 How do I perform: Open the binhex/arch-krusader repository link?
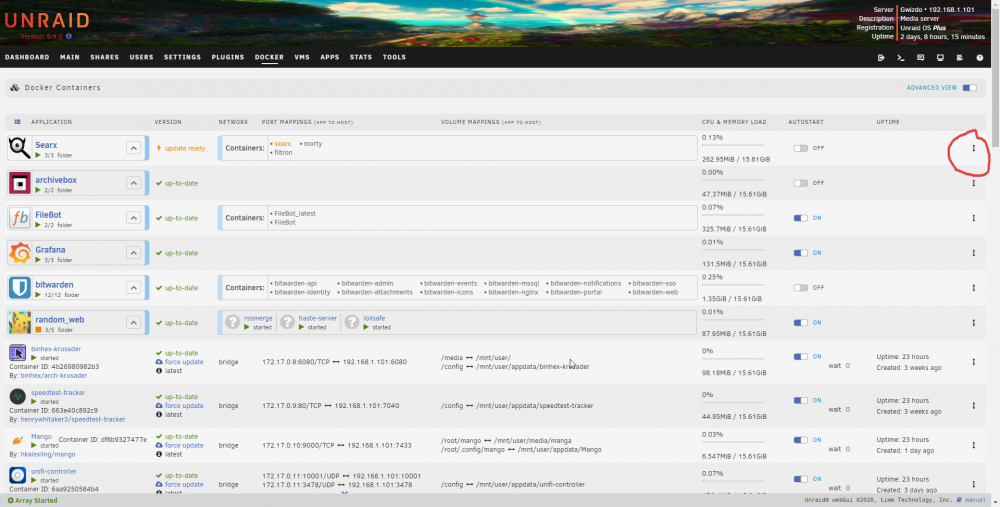54,376
